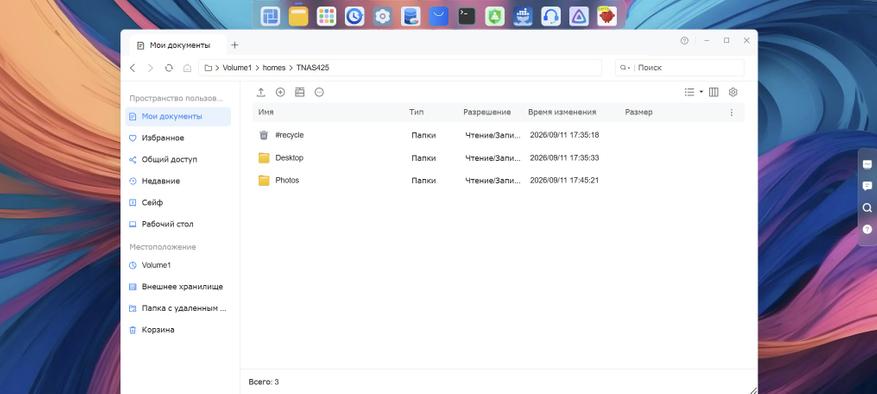
Task: Open Внешнее хранилище in sidebar
Action: 179,287
